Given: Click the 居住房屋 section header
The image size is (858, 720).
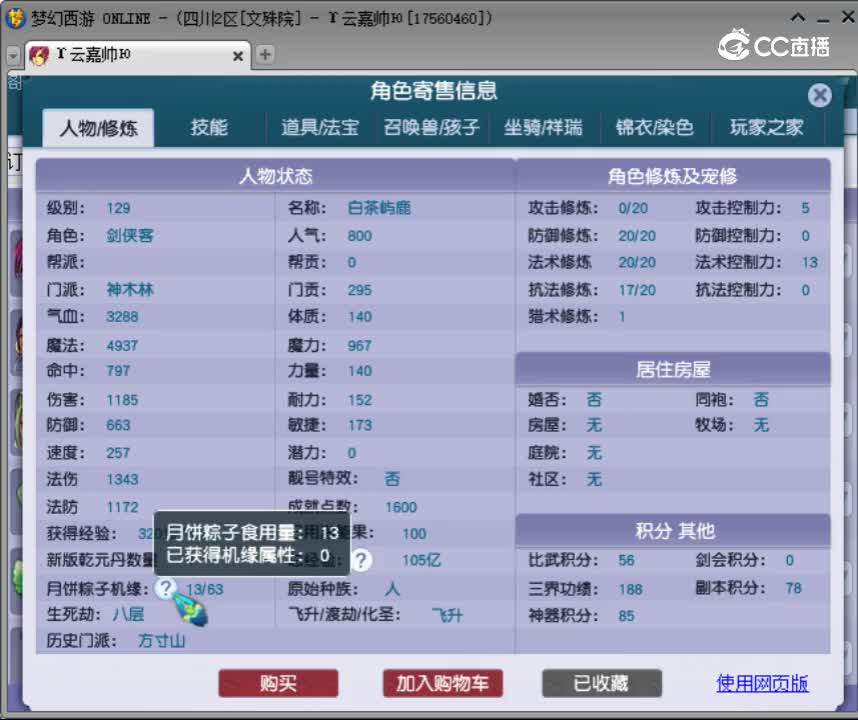Looking at the screenshot, I should click(x=673, y=369).
